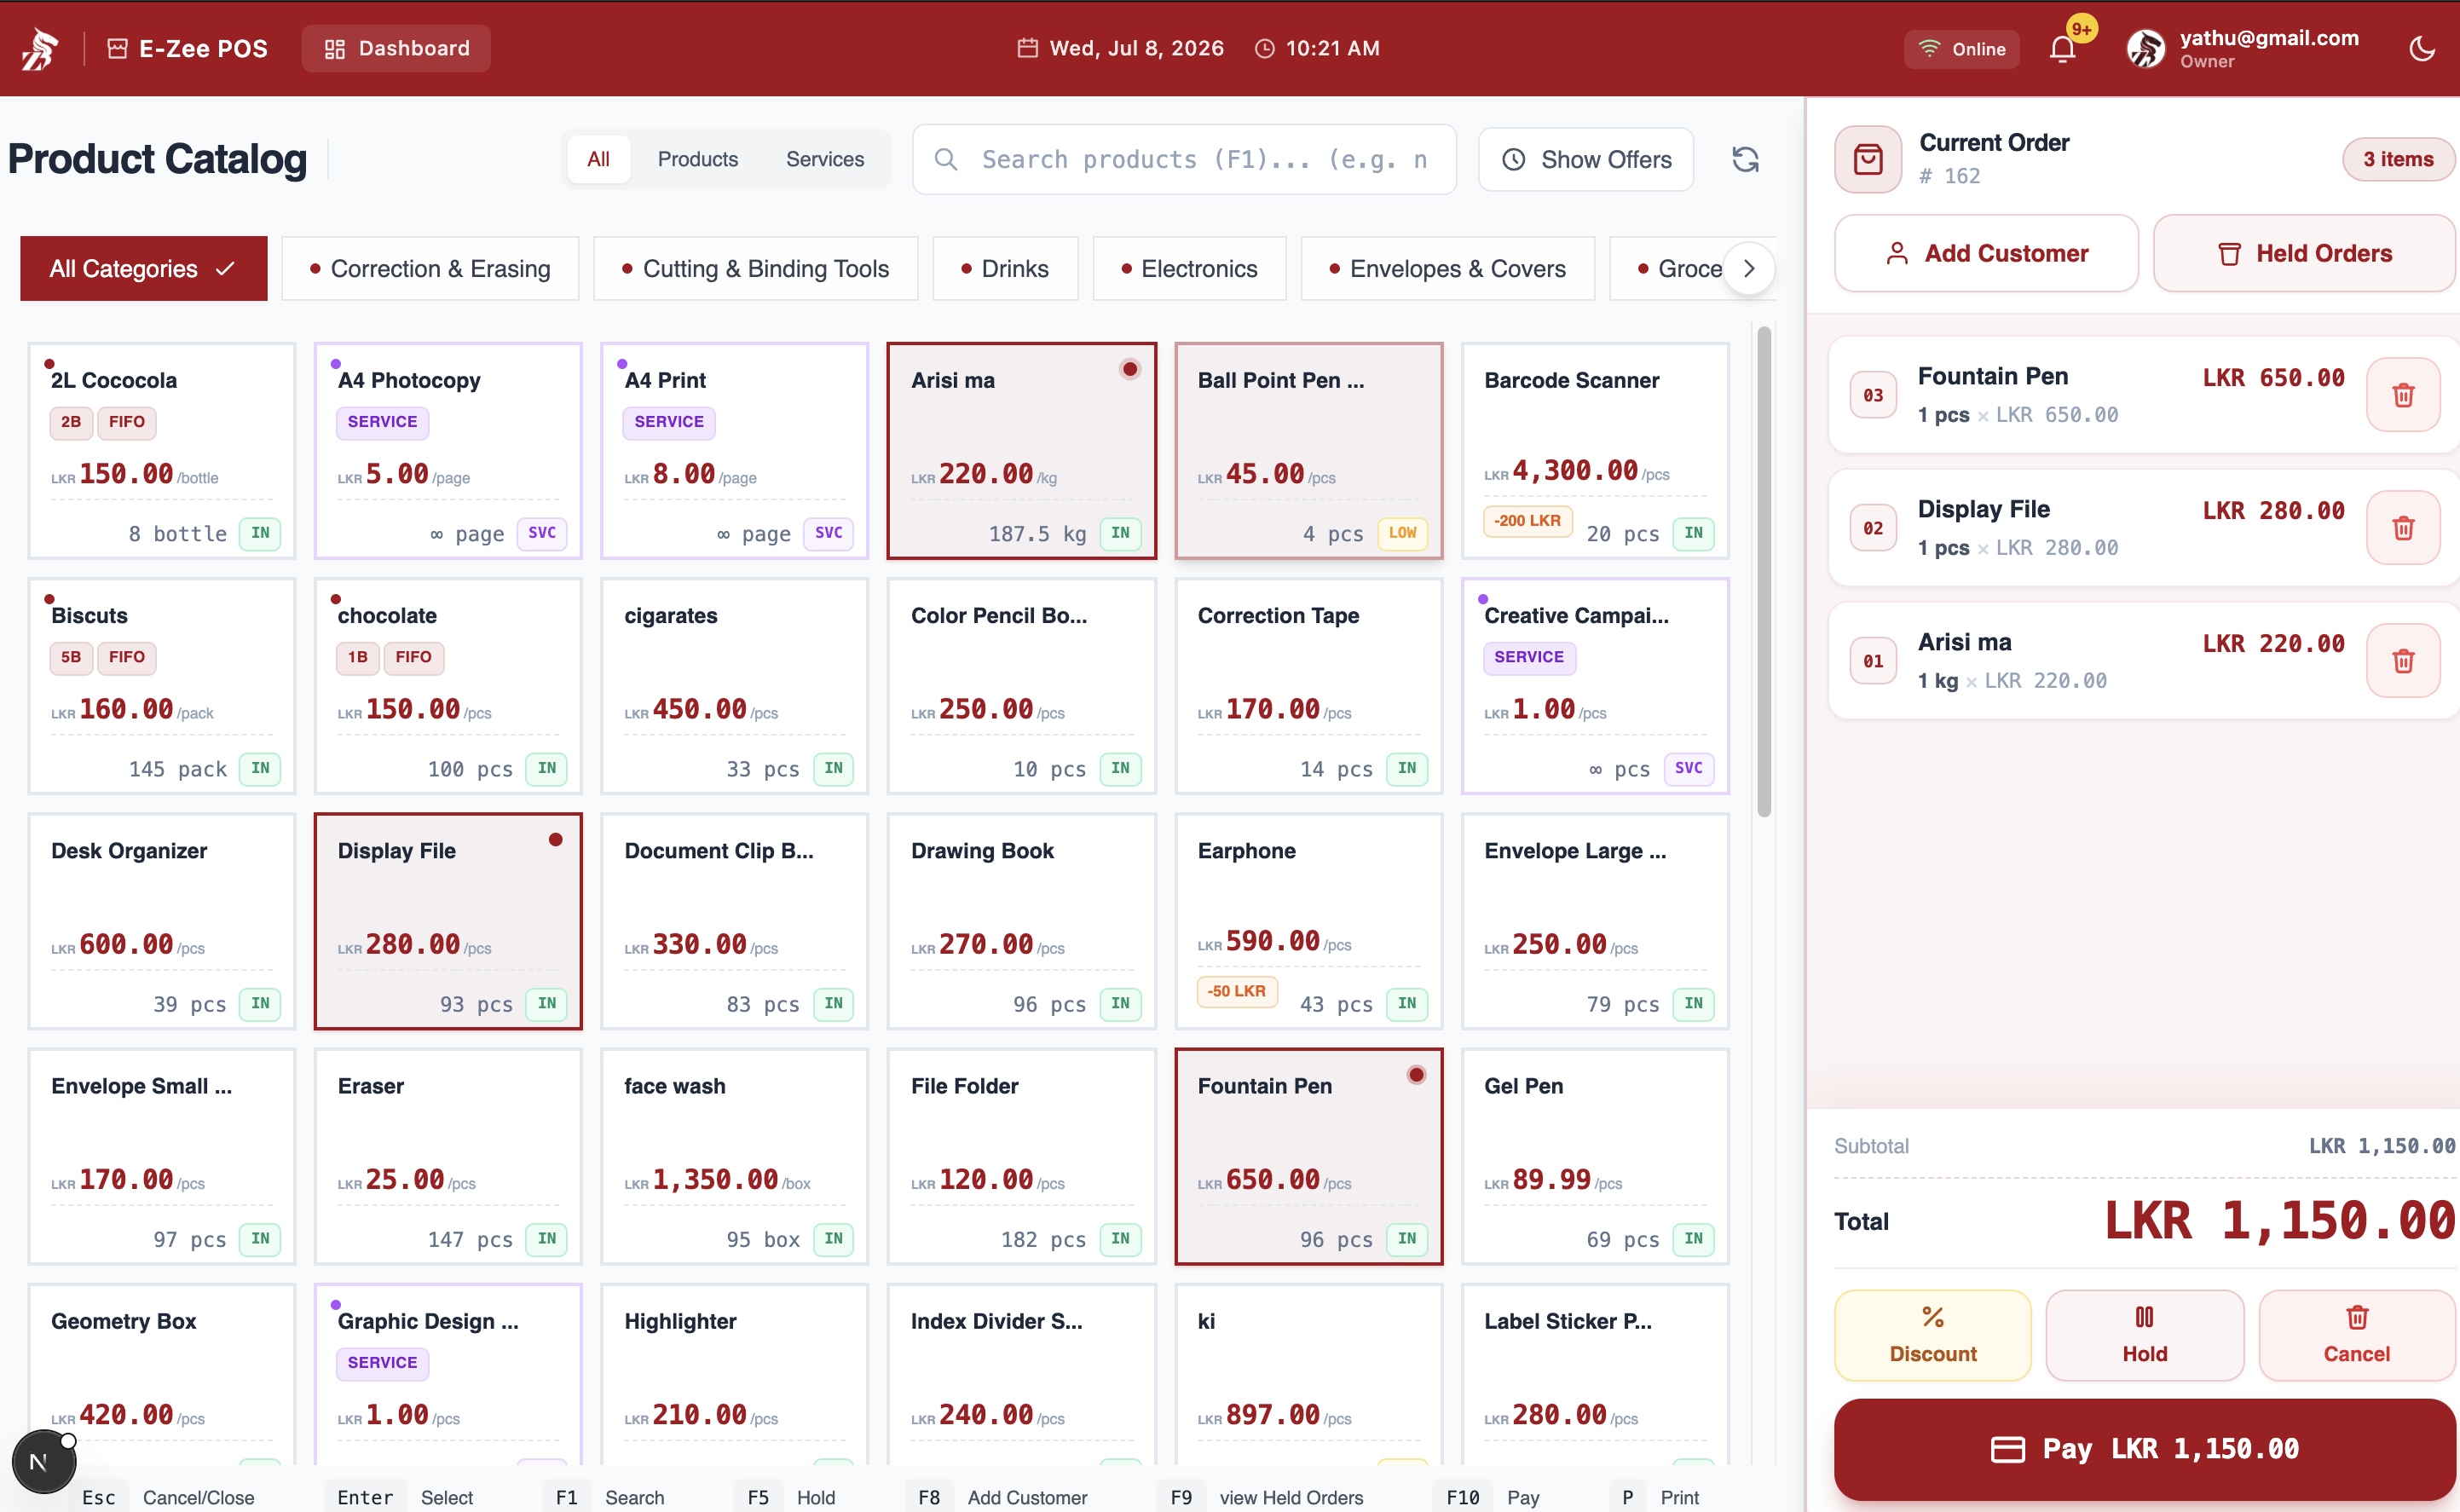
Task: Add 2L Cococola to order
Action: (x=162, y=451)
